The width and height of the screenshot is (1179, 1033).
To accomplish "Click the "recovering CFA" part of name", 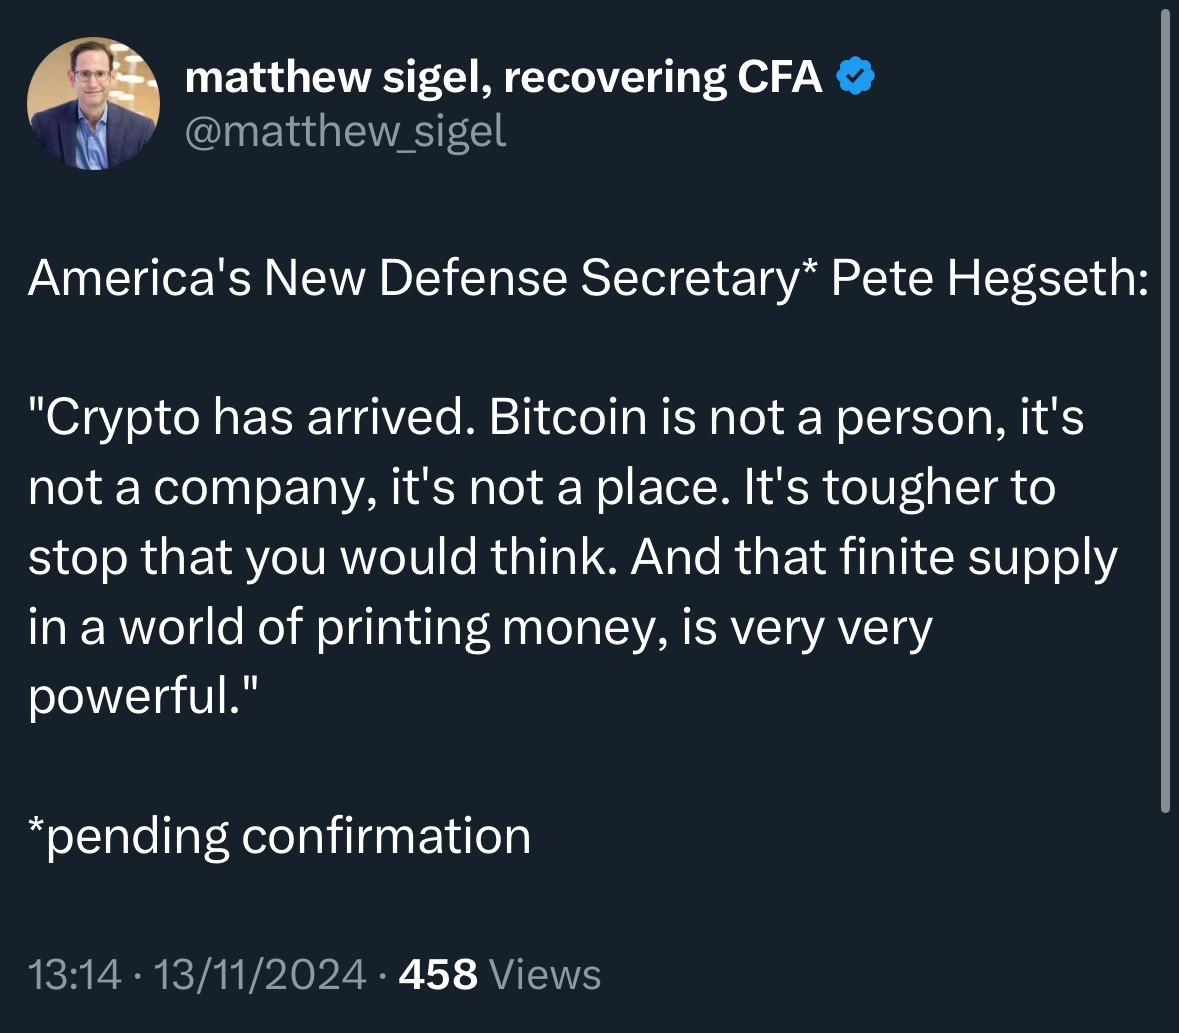I will [x=663, y=78].
